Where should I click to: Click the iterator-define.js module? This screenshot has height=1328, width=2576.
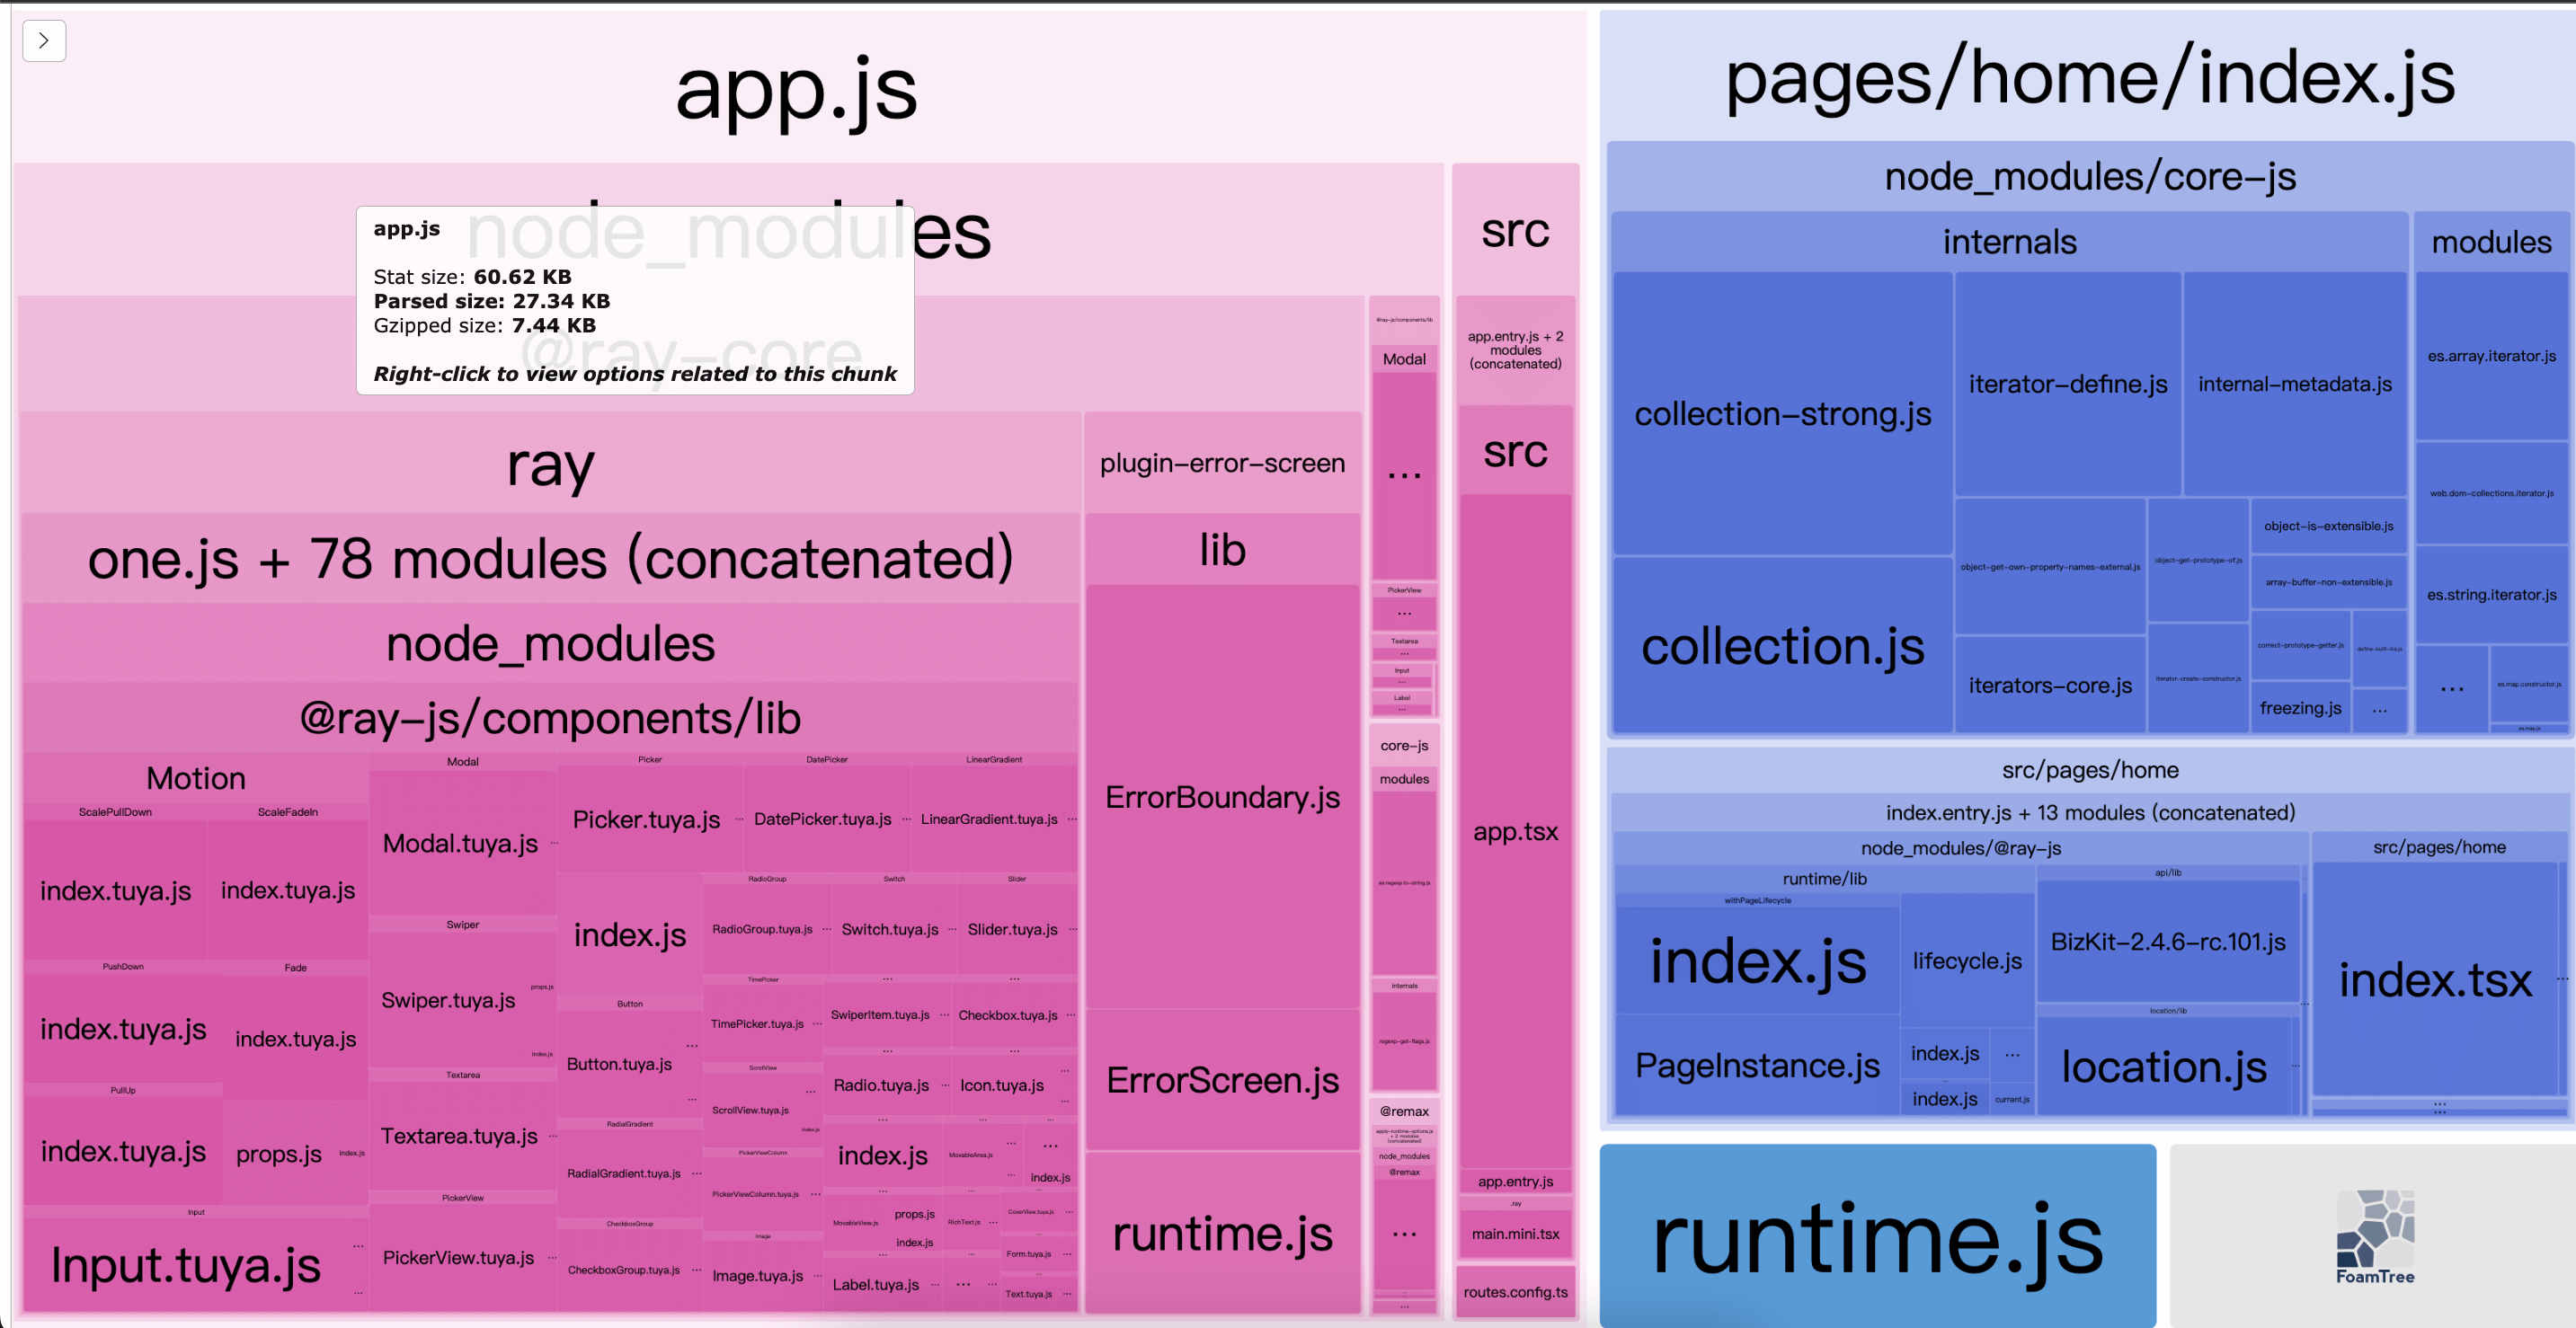(2067, 384)
